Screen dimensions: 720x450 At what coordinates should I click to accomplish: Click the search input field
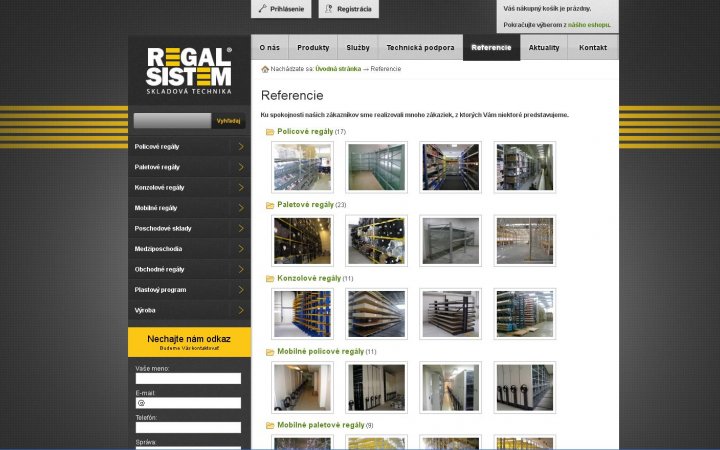(x=173, y=121)
